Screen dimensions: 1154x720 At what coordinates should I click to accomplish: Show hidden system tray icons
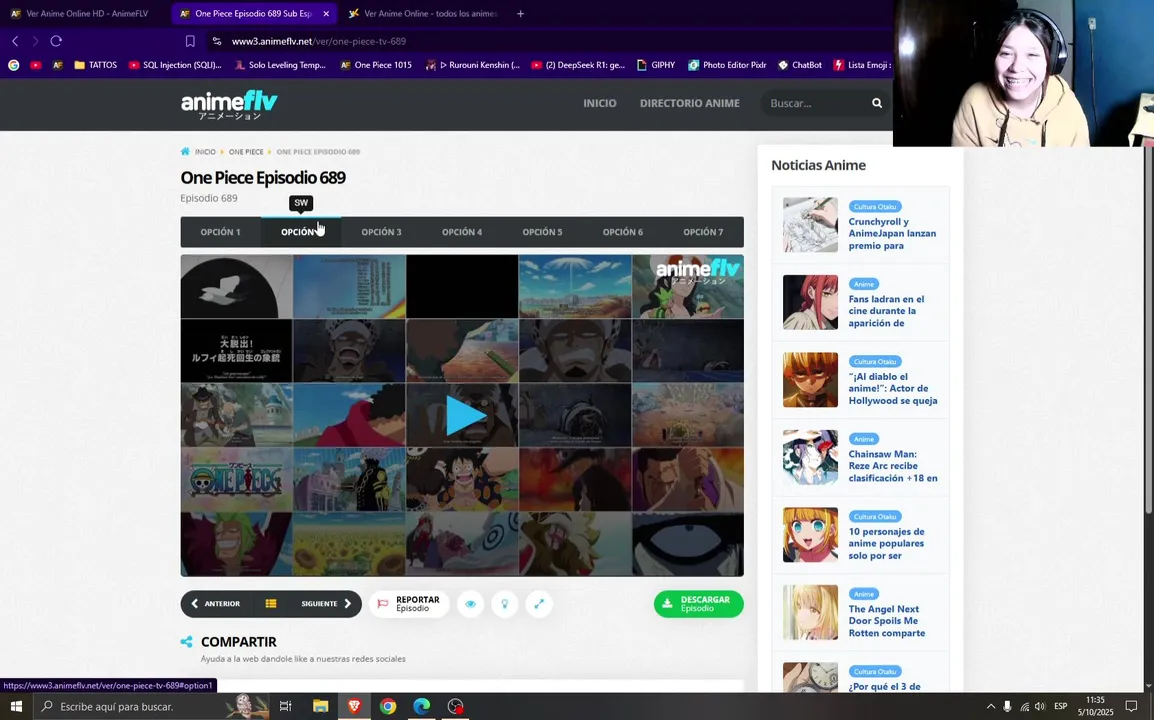click(x=991, y=706)
